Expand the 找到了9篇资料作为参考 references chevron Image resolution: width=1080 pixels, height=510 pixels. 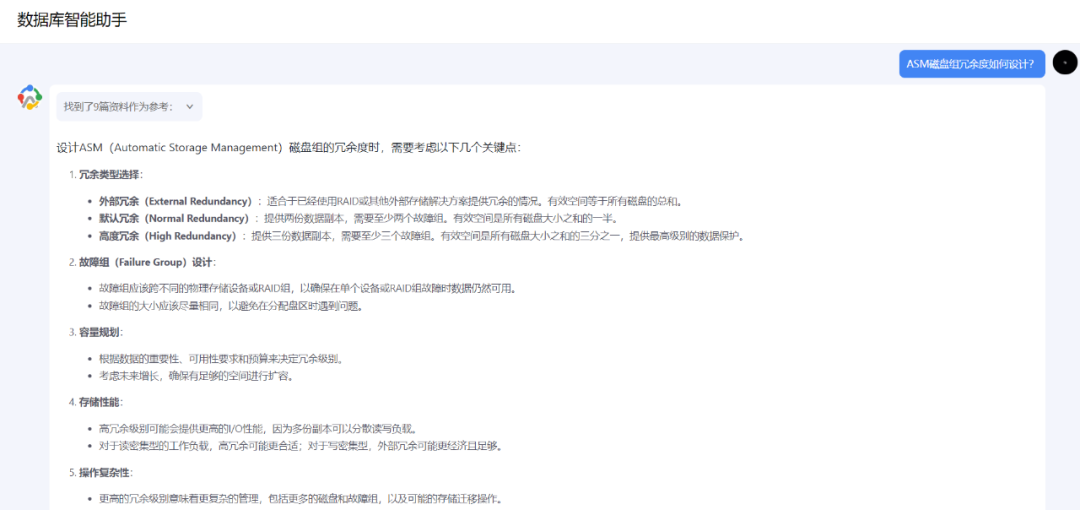tap(190, 106)
